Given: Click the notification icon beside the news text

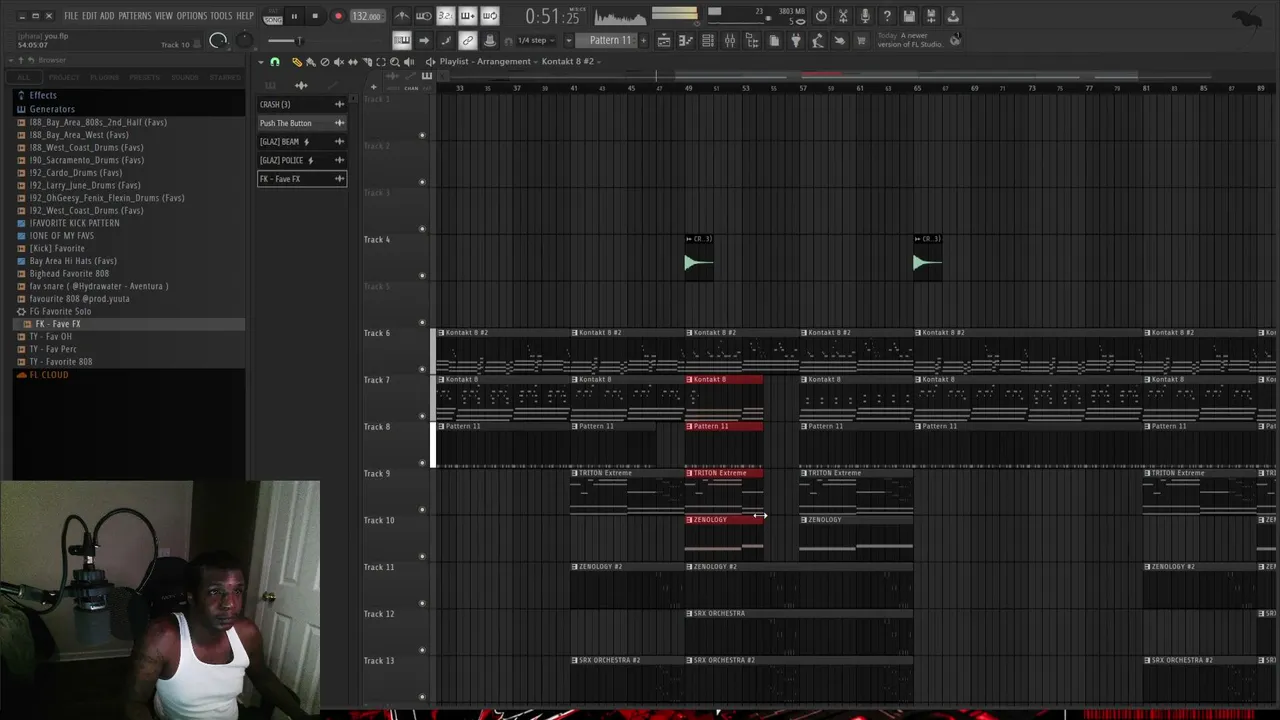Looking at the screenshot, I should [x=955, y=40].
